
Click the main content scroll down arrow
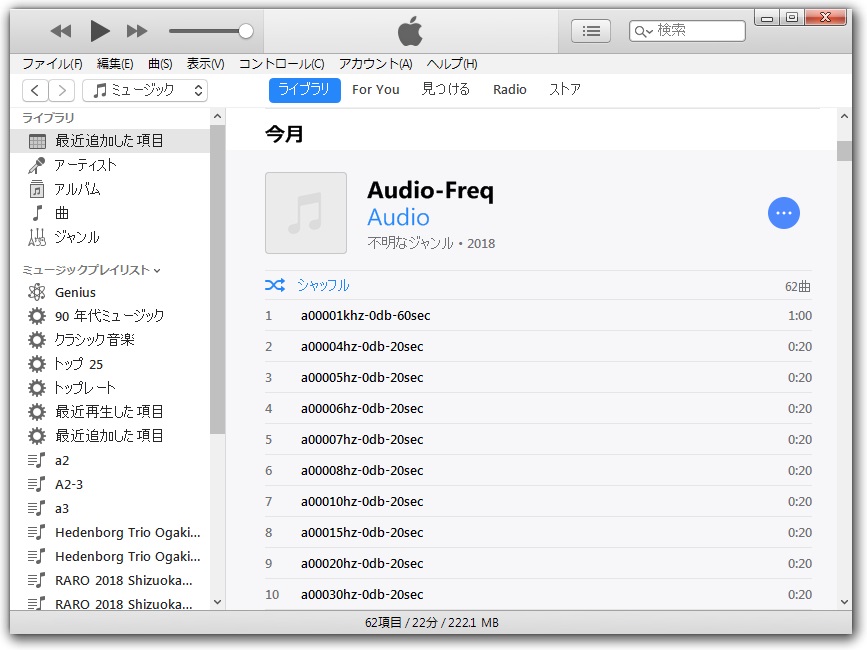(x=844, y=602)
